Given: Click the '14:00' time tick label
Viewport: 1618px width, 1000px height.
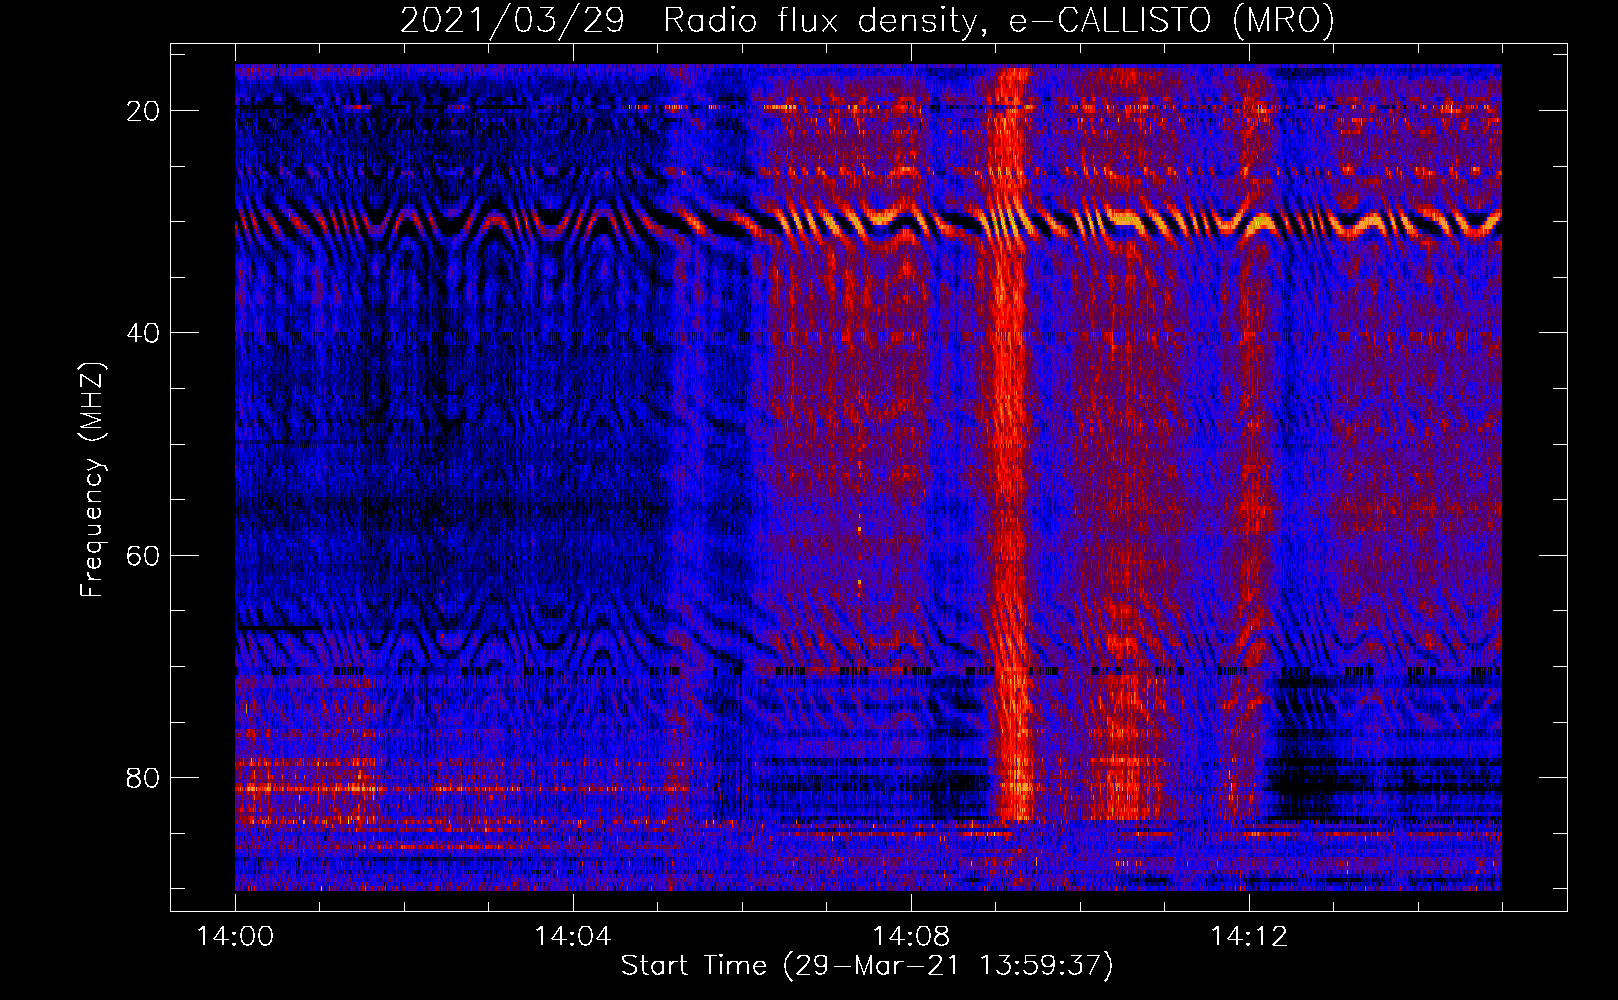Looking at the screenshot, I should 235,937.
